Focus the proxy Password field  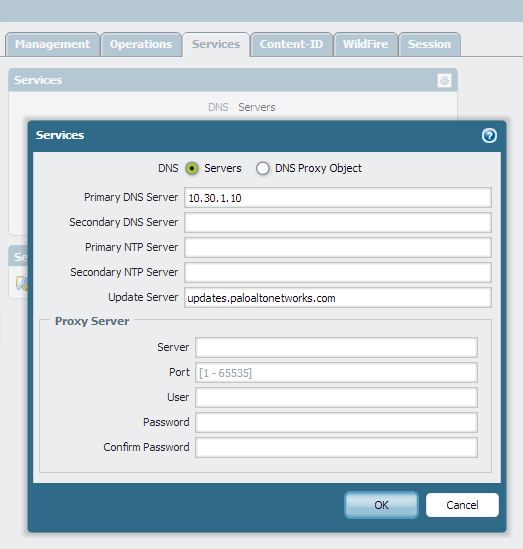pos(336,422)
